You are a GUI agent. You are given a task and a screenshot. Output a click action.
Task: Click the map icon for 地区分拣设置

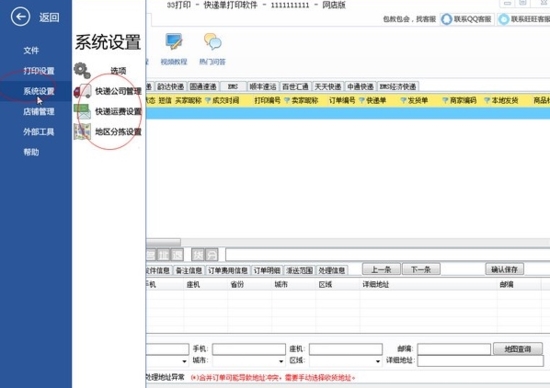click(x=82, y=132)
